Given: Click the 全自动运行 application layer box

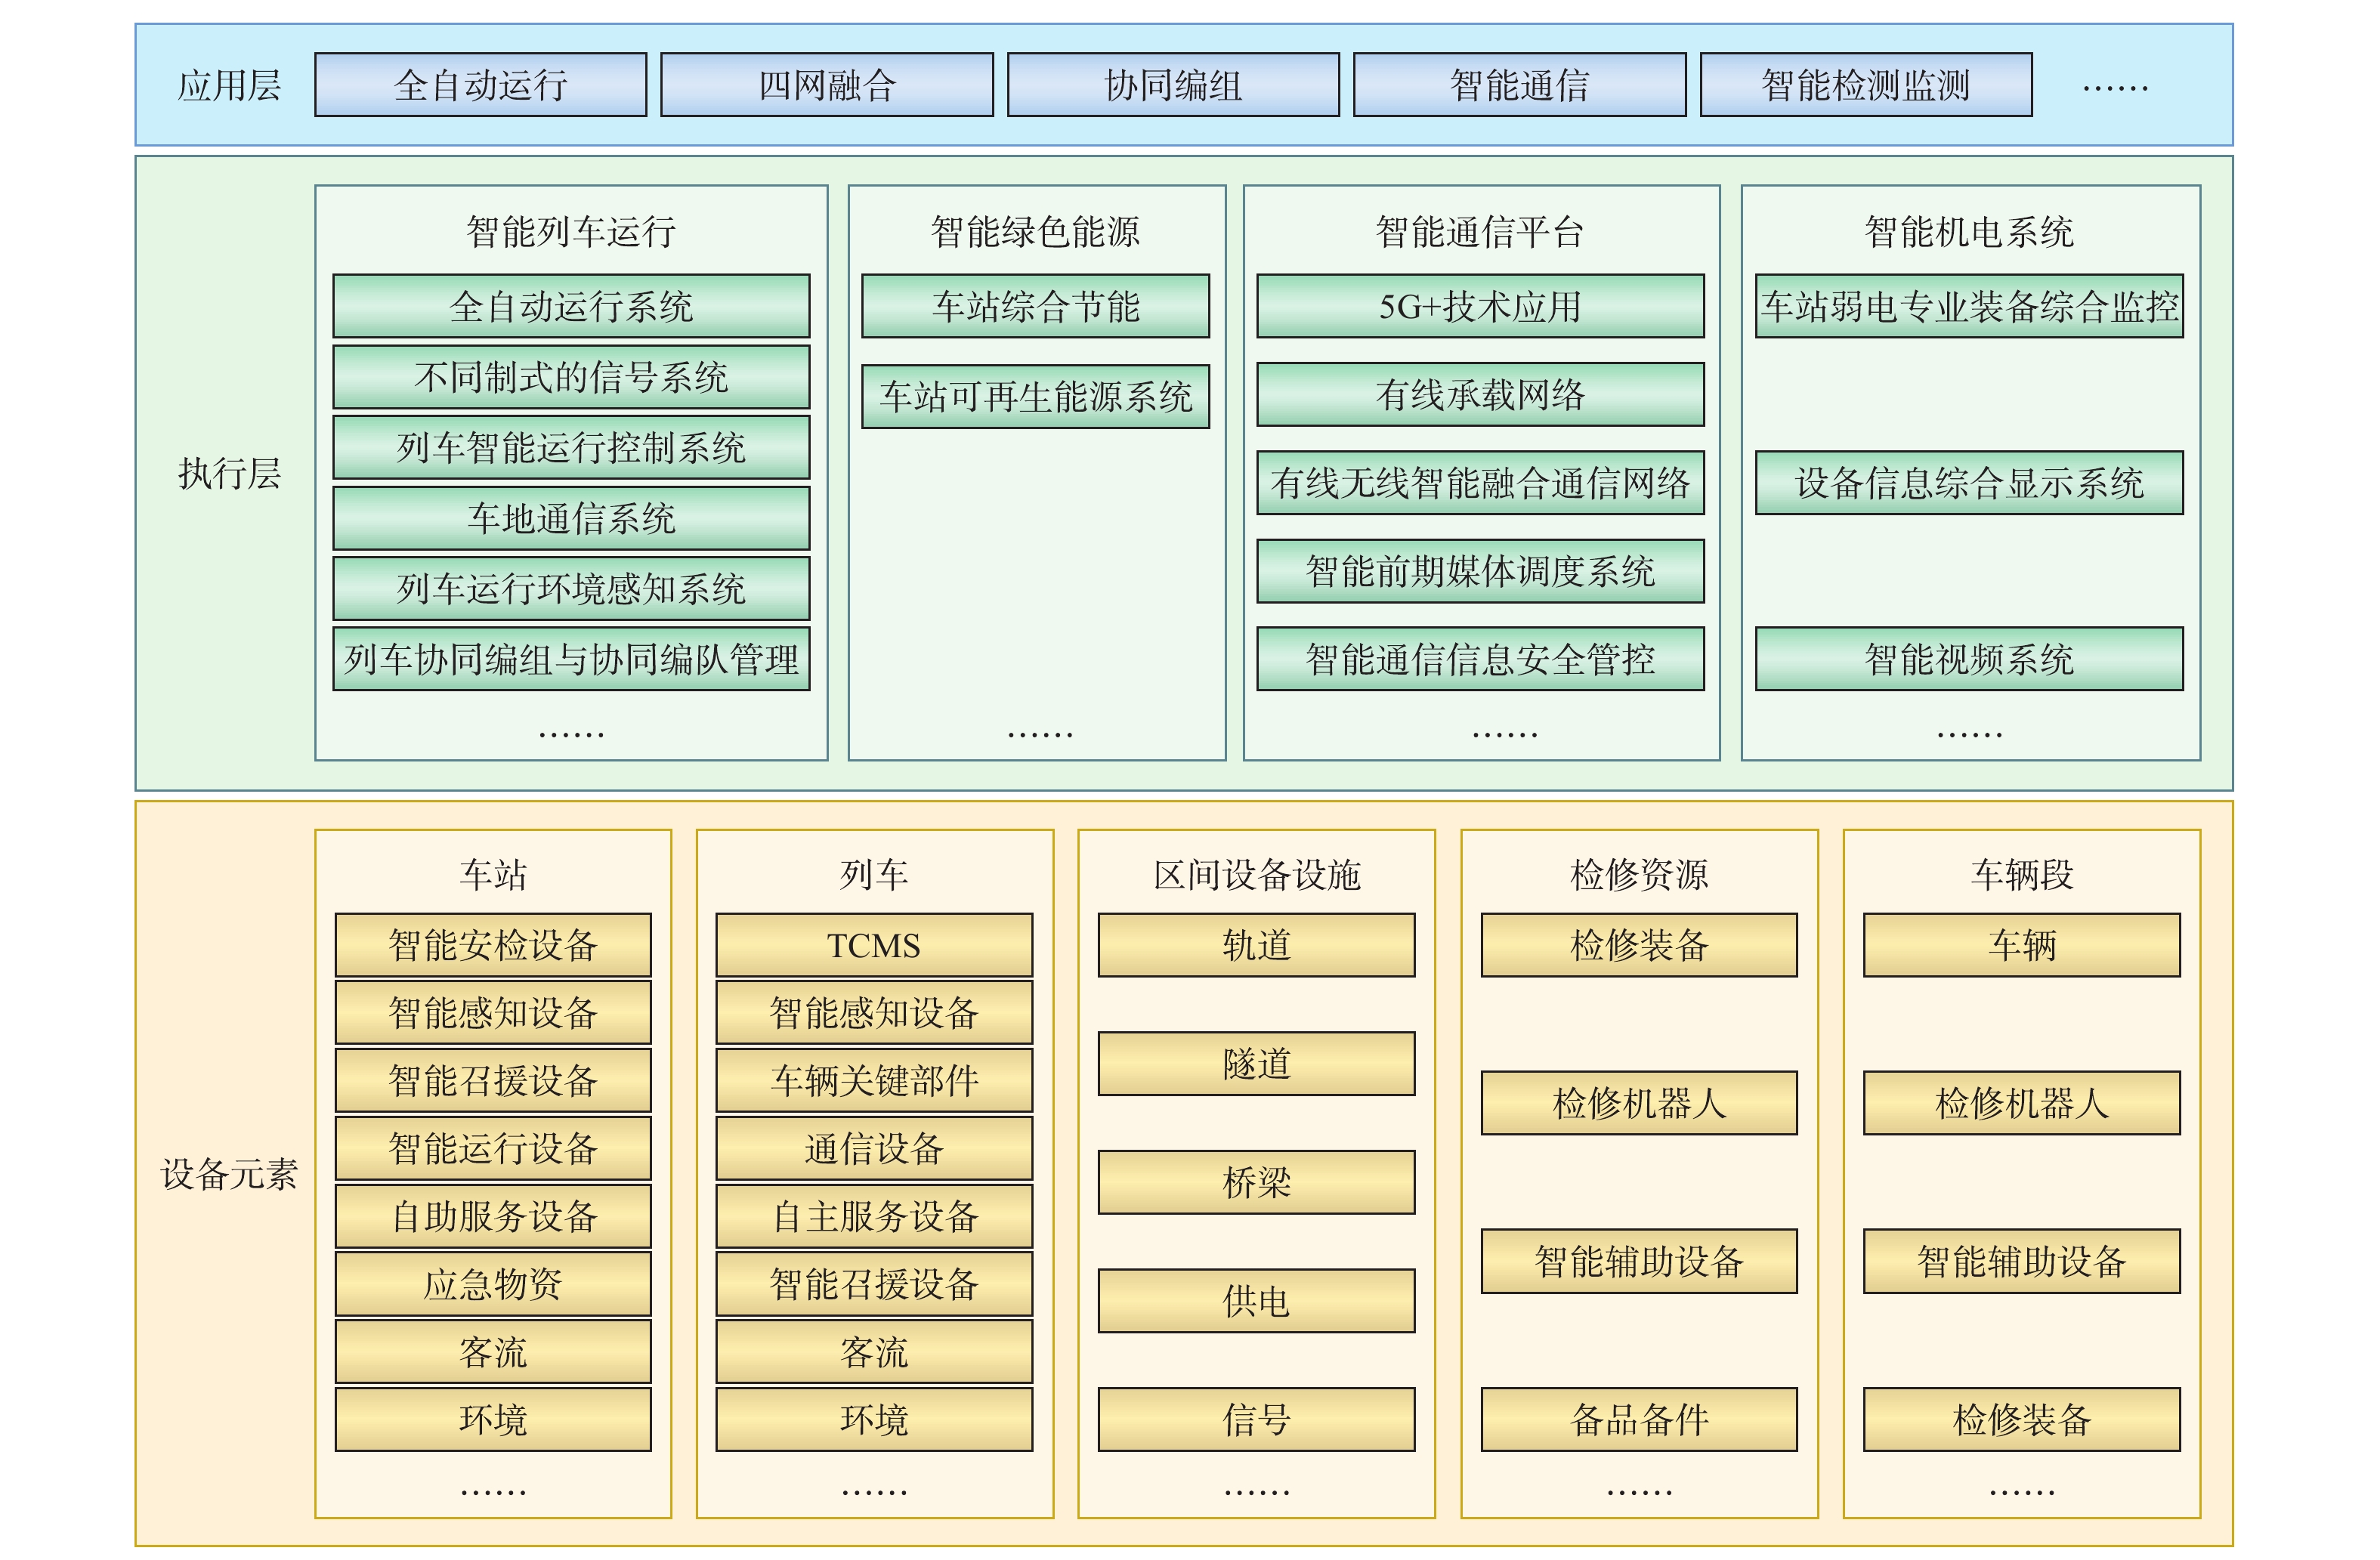Looking at the screenshot, I should click(480, 85).
